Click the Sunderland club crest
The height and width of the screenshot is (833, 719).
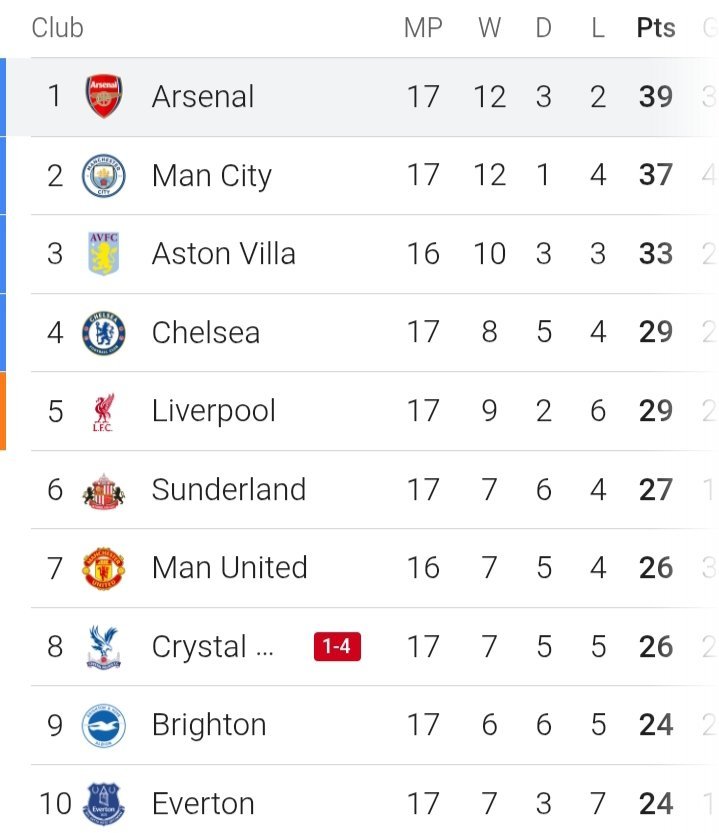(103, 490)
